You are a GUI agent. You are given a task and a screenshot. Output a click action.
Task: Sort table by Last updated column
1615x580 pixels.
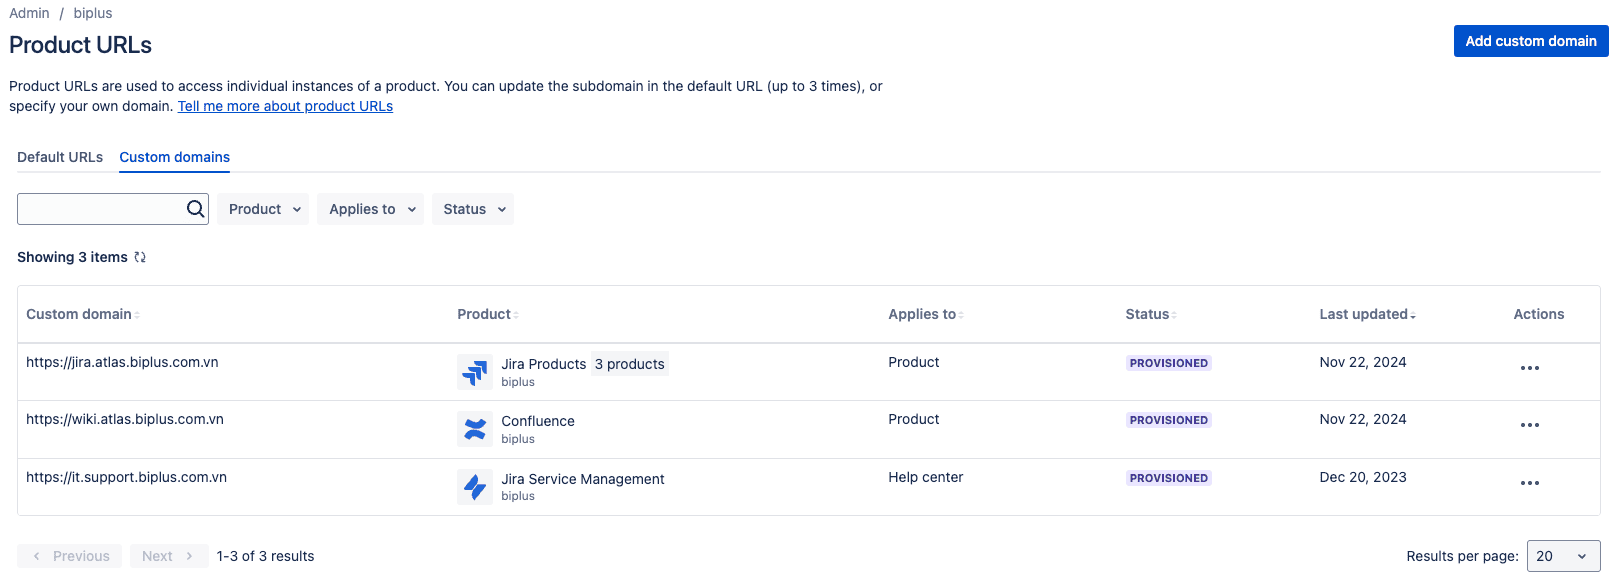coord(1367,314)
